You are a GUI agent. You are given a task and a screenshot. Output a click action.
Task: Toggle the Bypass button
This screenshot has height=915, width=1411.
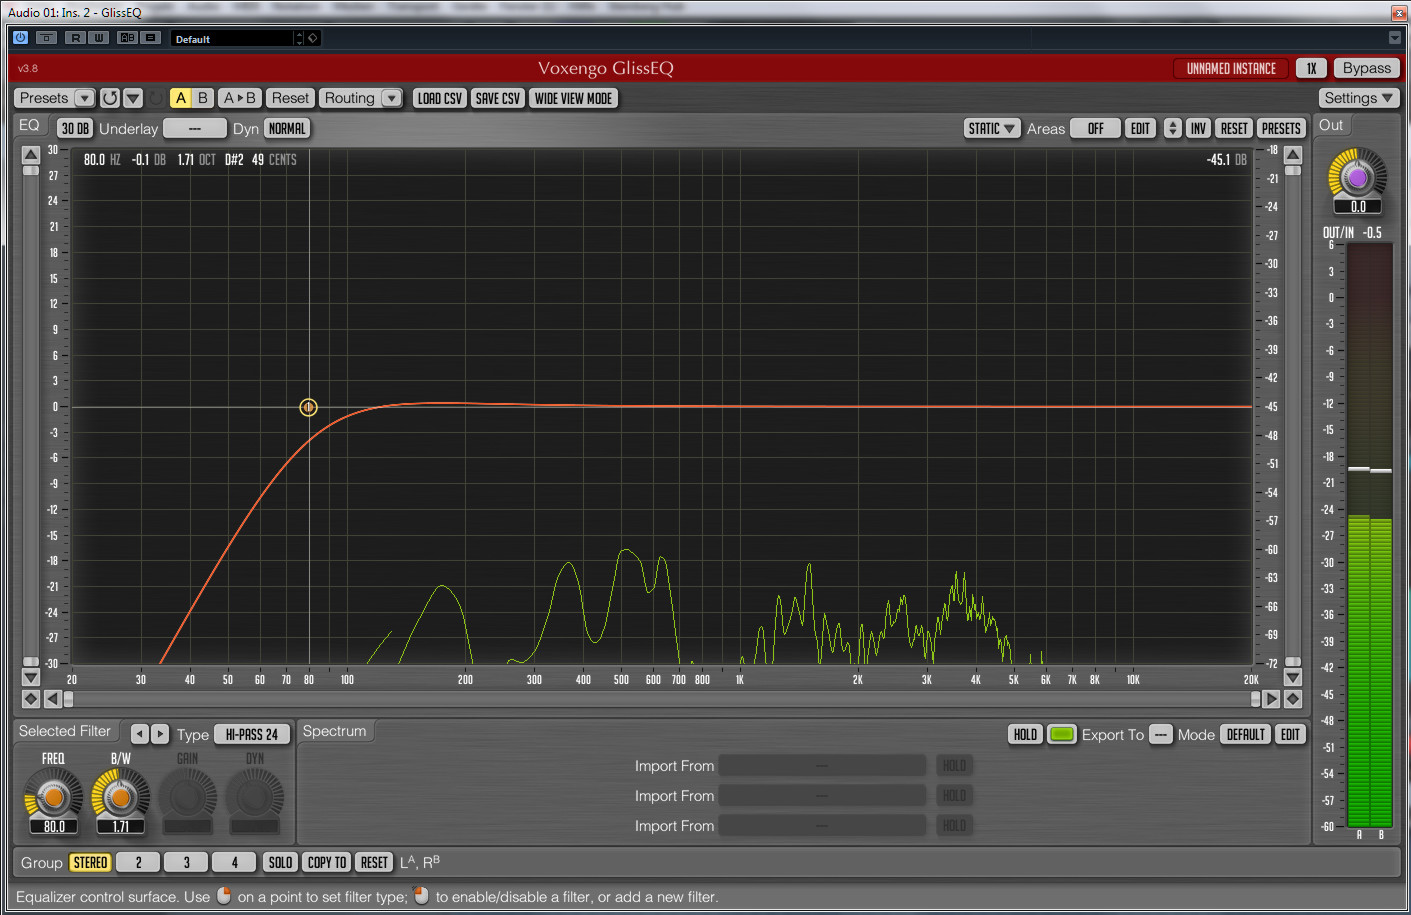click(x=1366, y=68)
